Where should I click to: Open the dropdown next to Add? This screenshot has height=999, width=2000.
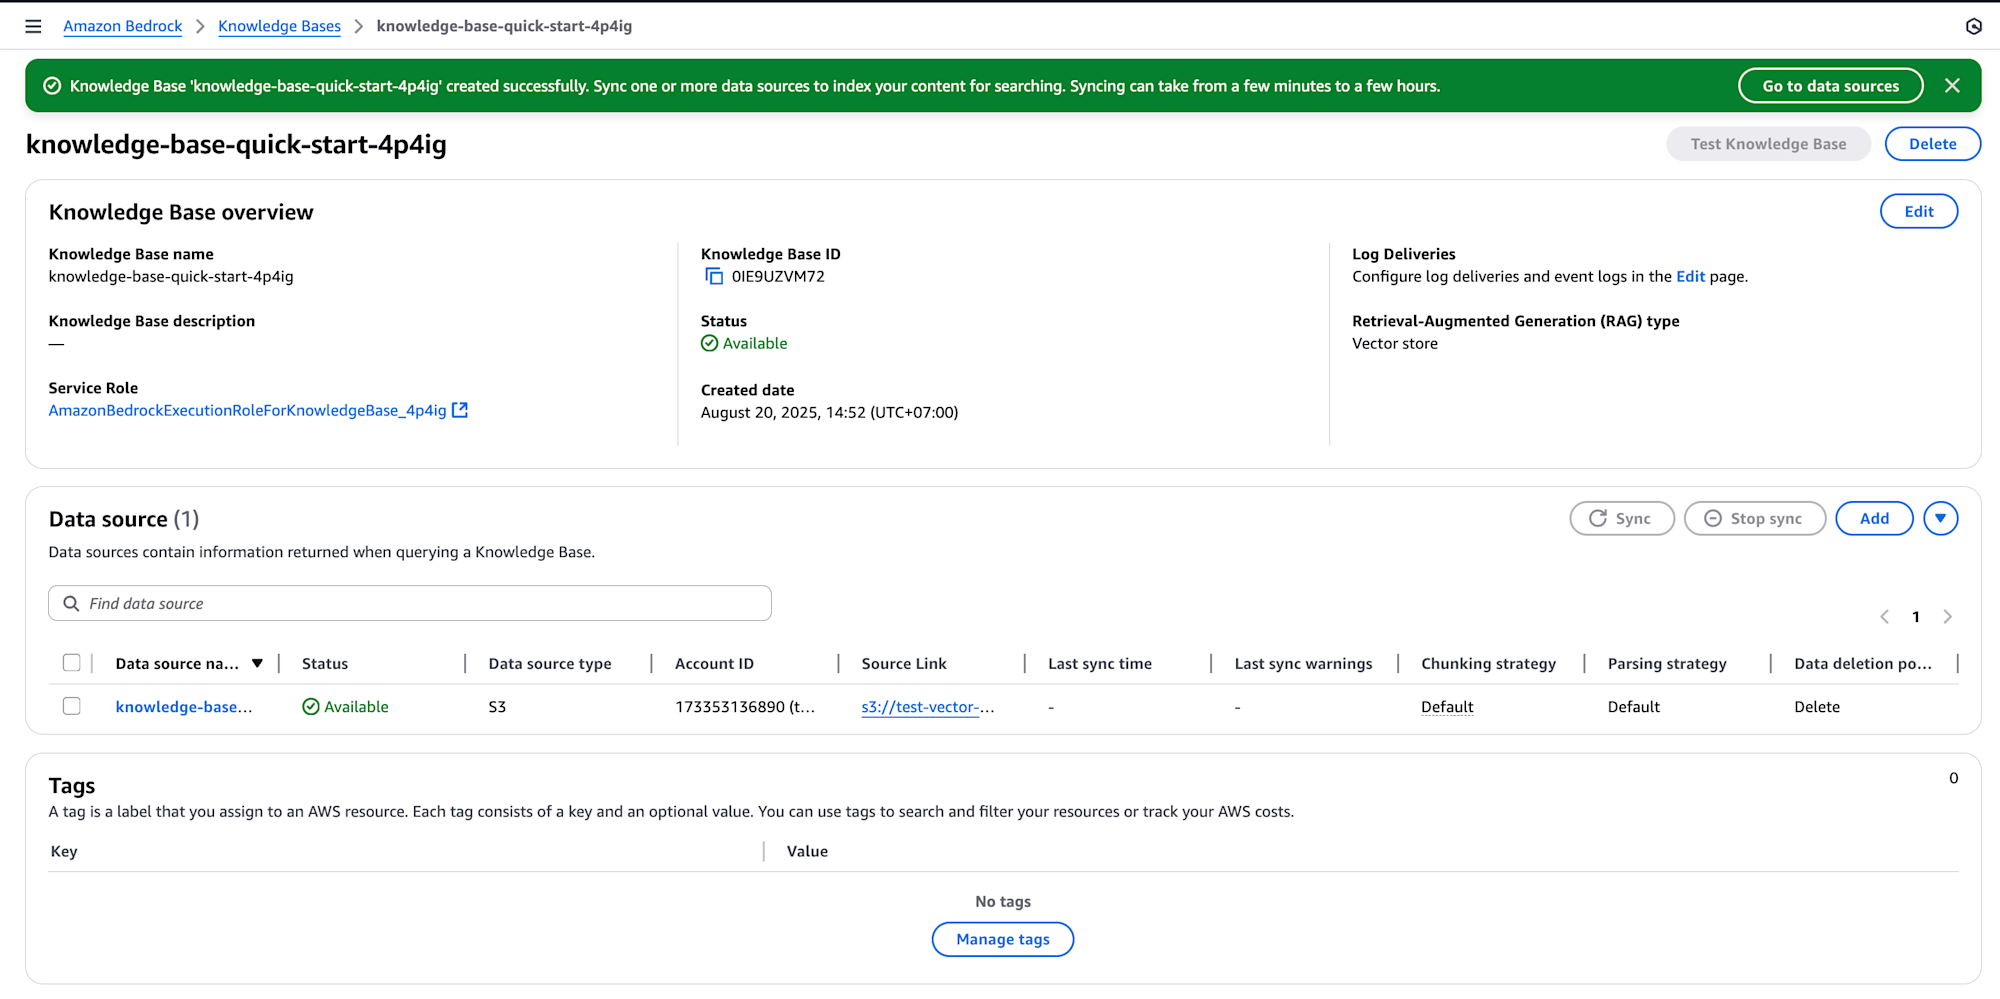[1940, 518]
